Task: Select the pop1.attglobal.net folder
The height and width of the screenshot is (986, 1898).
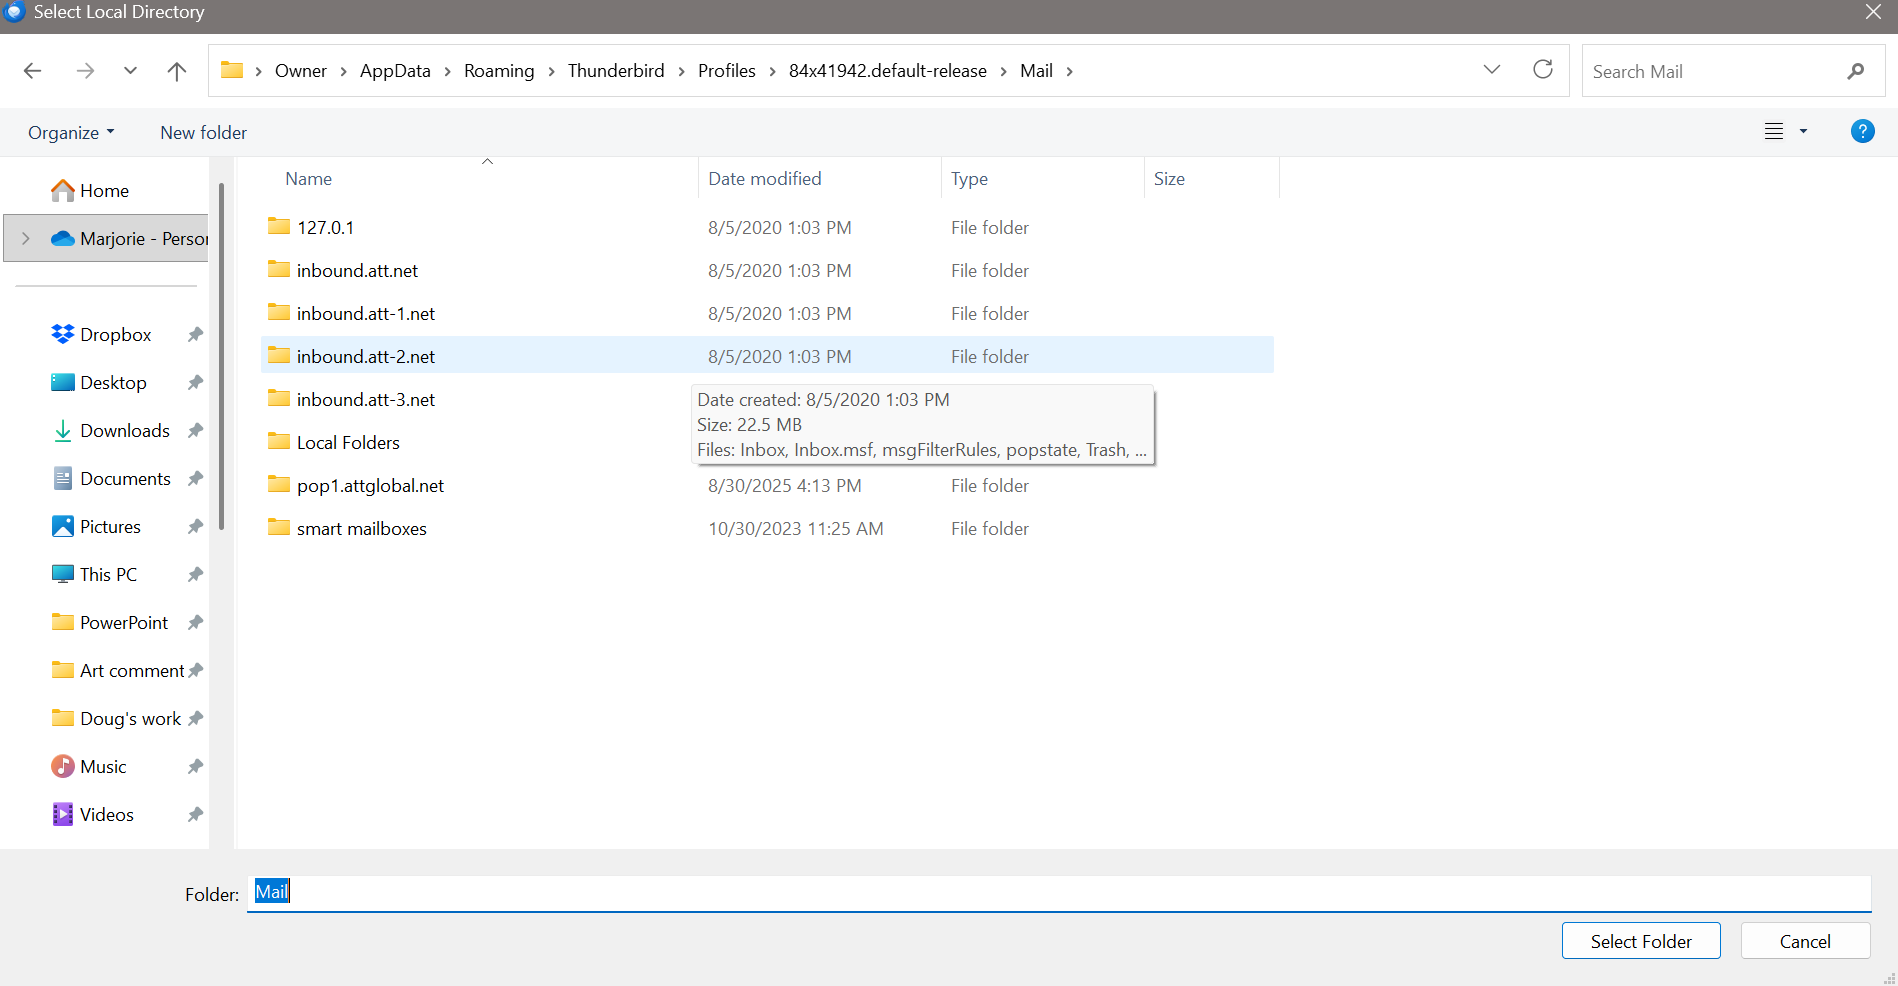Action: tap(767, 486)
